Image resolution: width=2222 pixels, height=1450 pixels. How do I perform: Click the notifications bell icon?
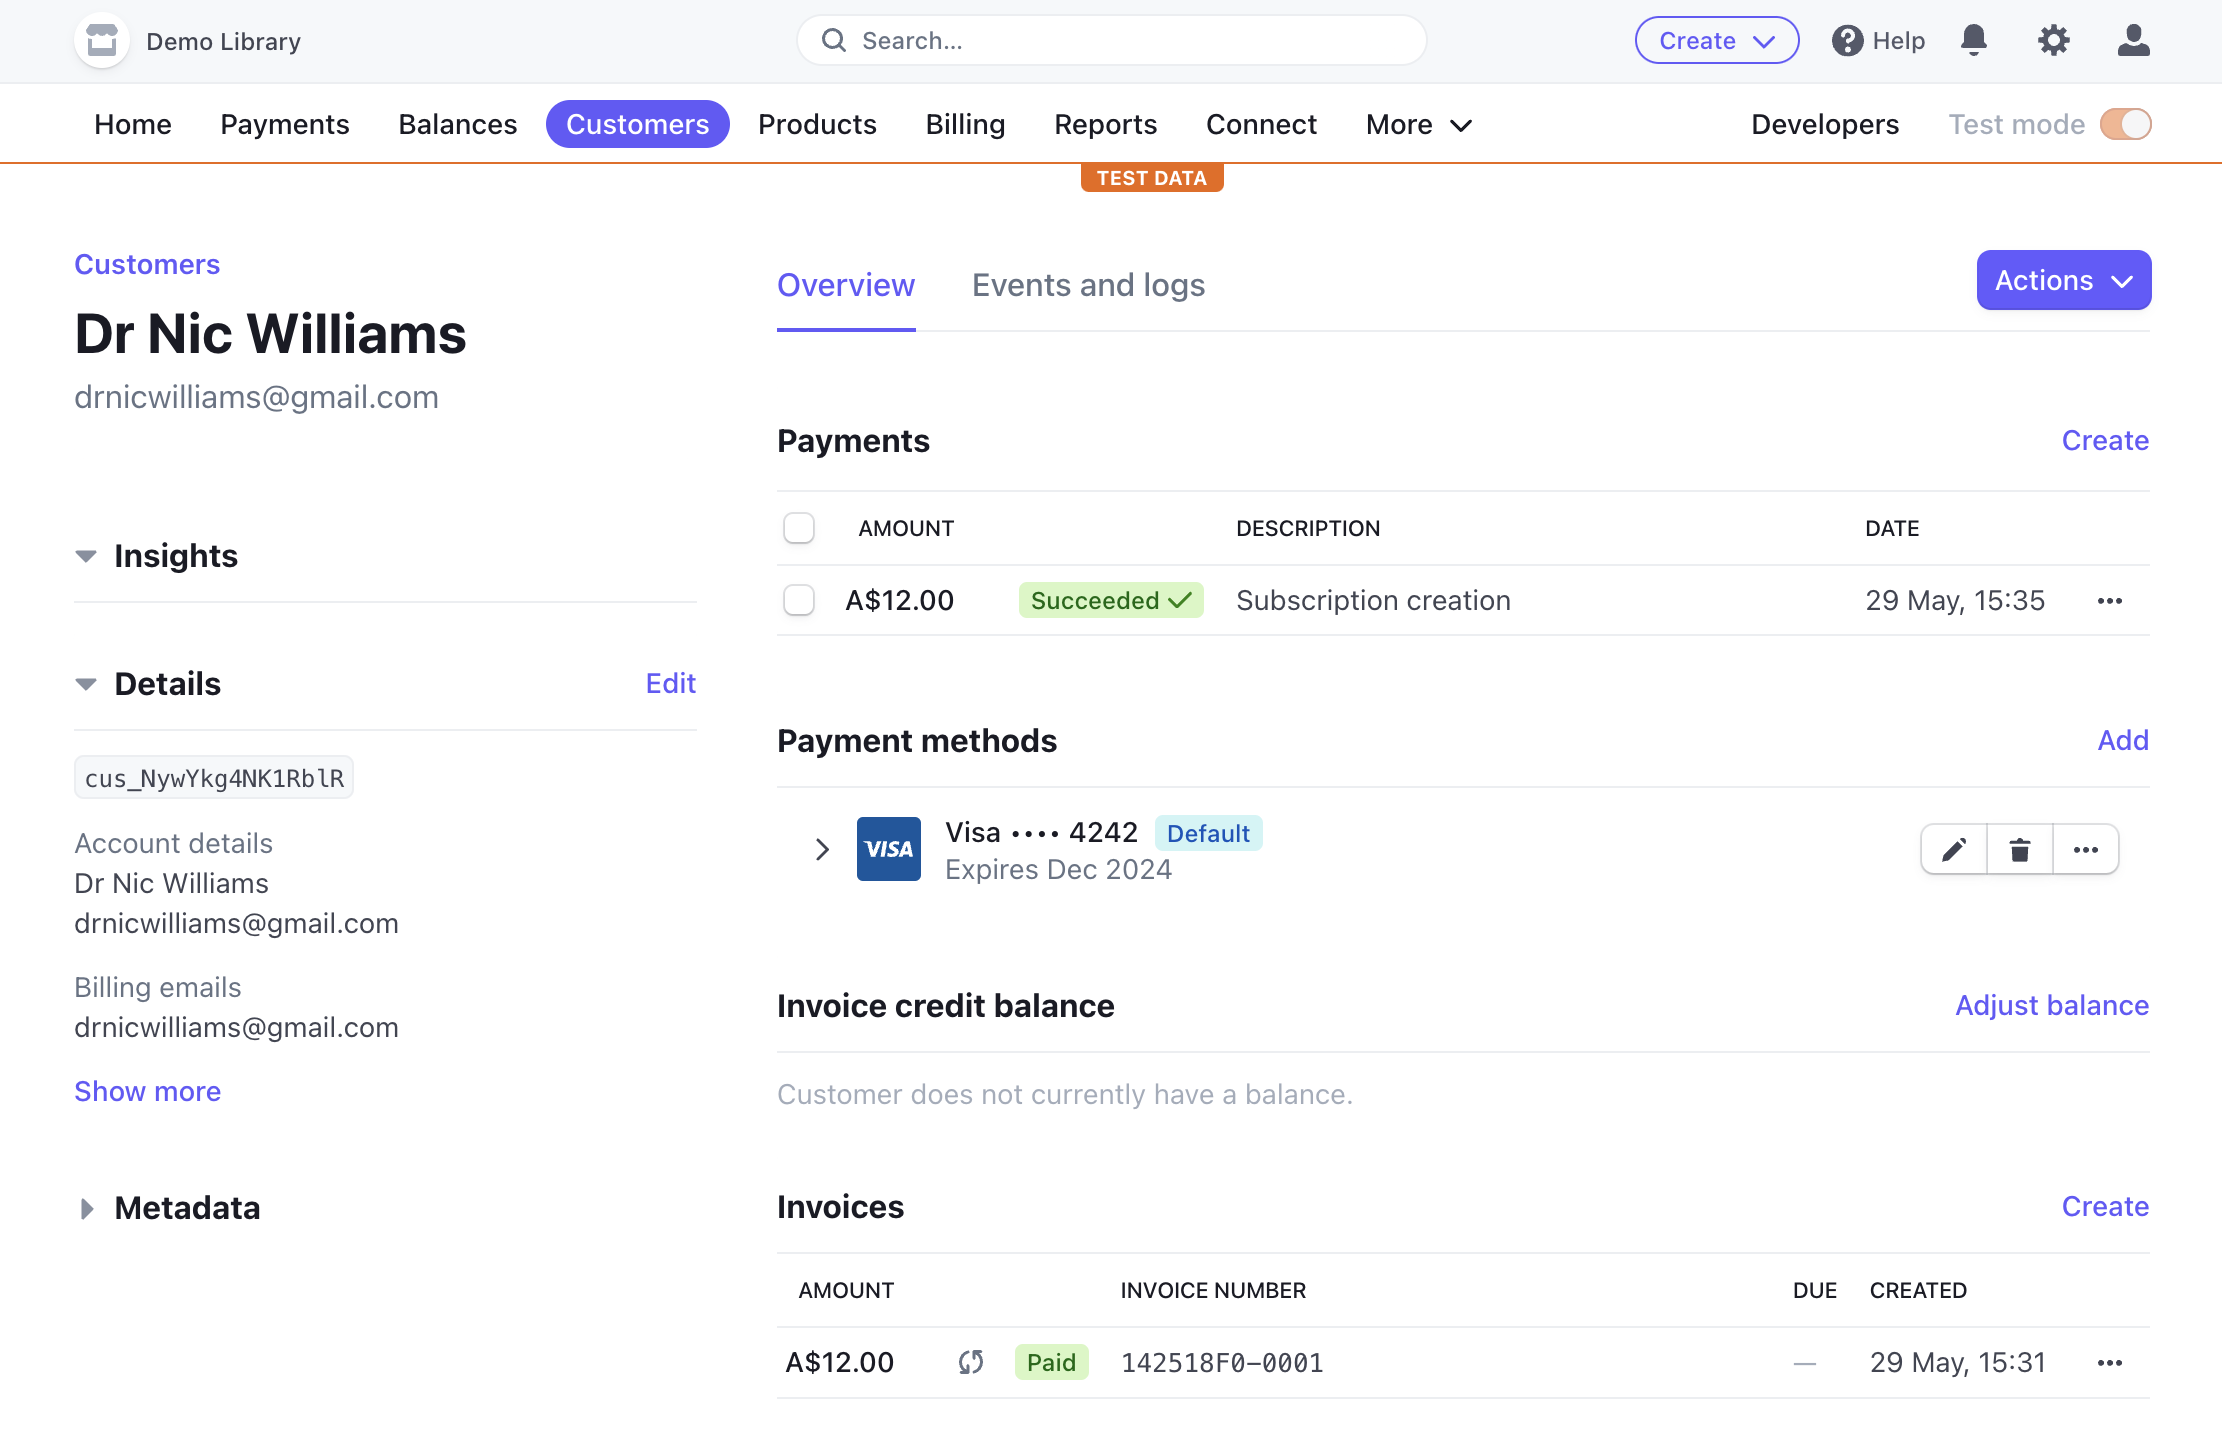pyautogui.click(x=1973, y=41)
